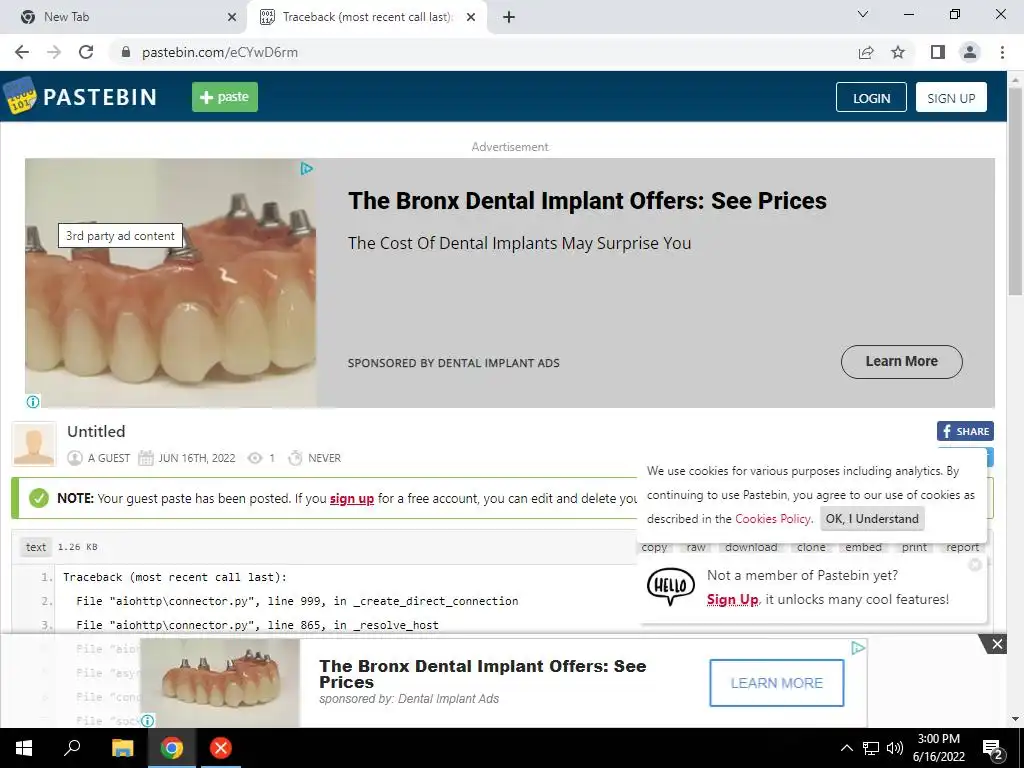Click the download button

(751, 547)
